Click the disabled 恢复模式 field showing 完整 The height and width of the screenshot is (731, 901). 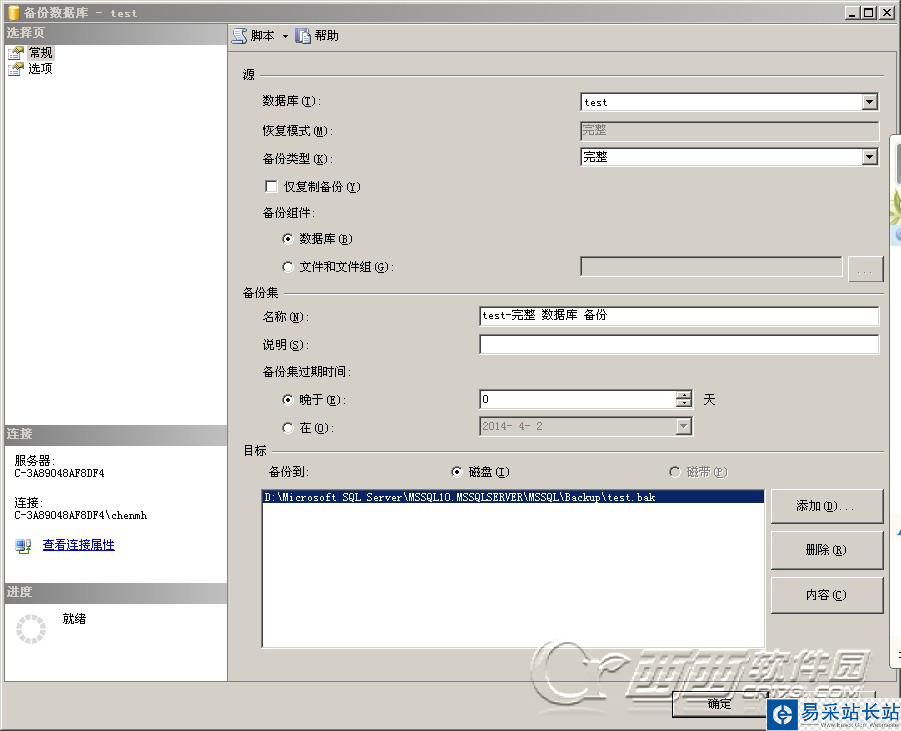tap(729, 130)
